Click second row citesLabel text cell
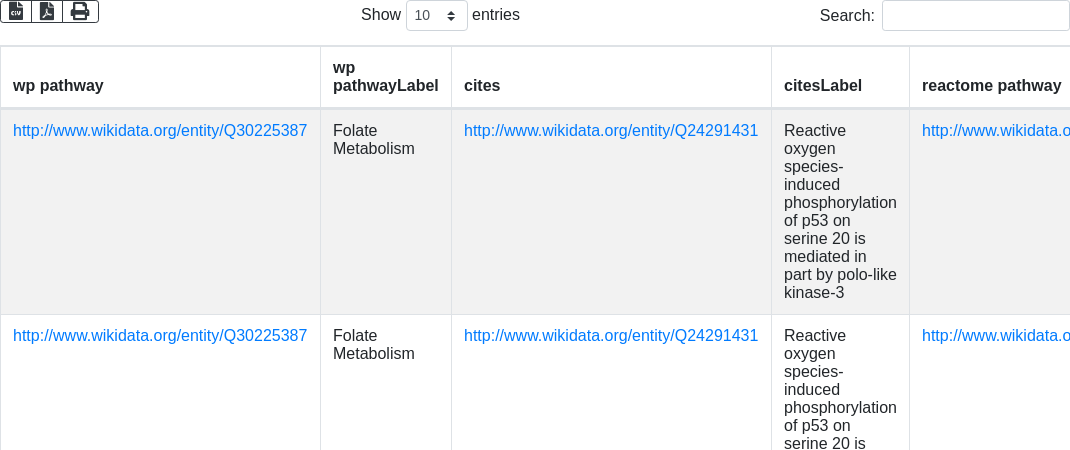Viewport: 1070px width, 450px height. [839, 390]
